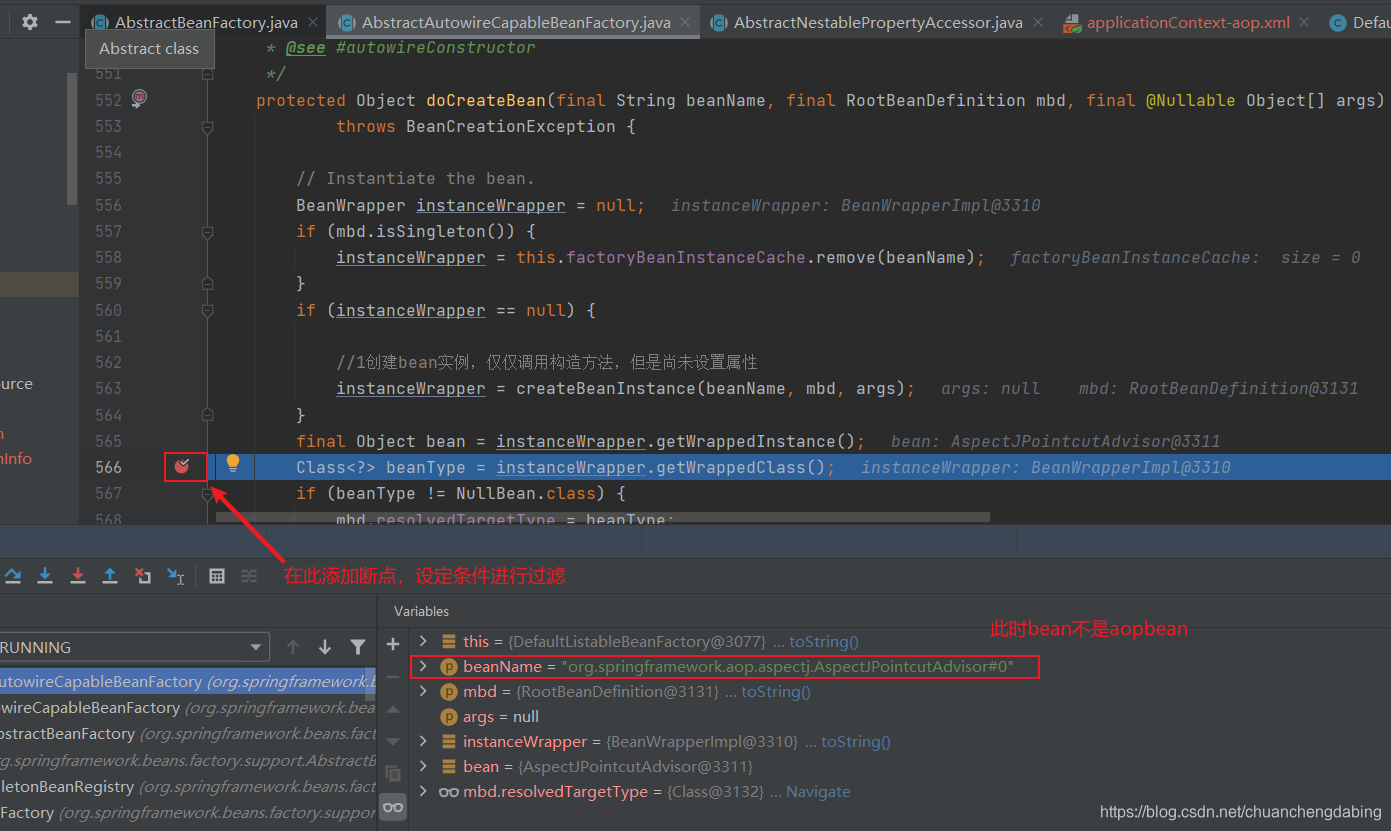Screen dimensions: 1391x831
Task: Click createBeanInstance call on line 563
Action: [605, 388]
